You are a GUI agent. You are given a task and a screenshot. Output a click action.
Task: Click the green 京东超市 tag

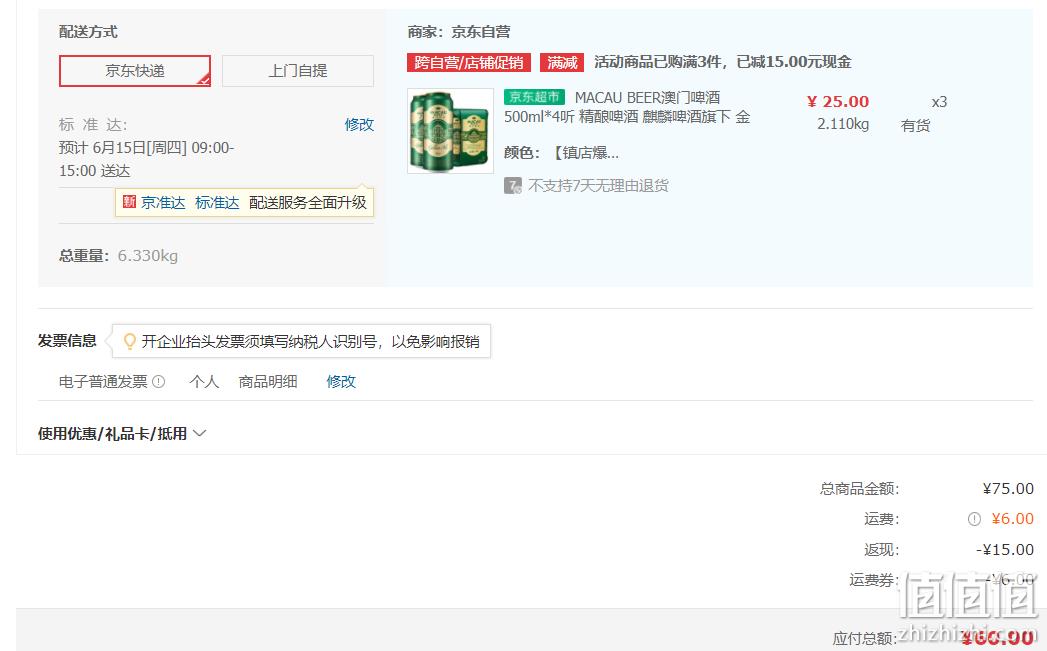point(534,97)
